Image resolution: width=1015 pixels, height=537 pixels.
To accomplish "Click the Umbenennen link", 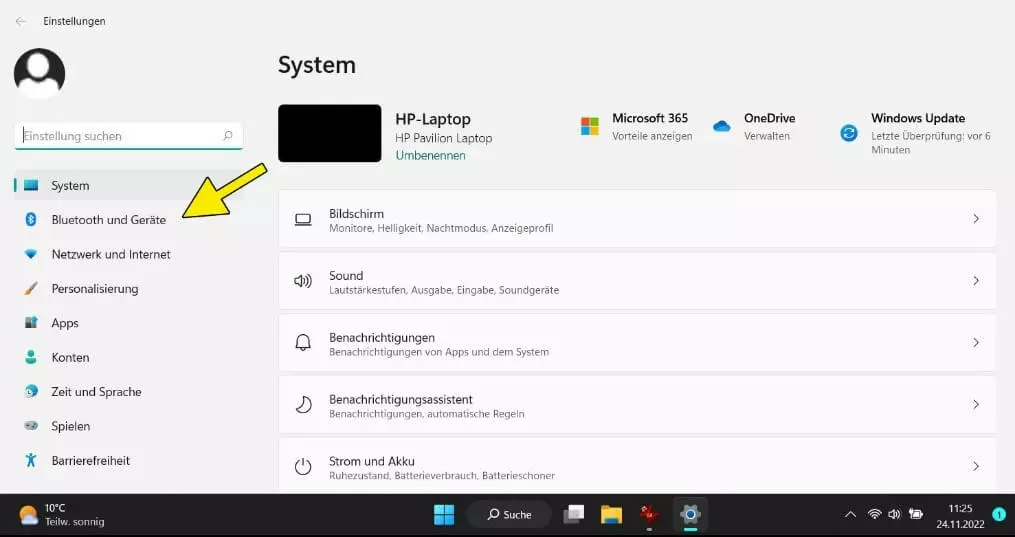I will coord(430,155).
